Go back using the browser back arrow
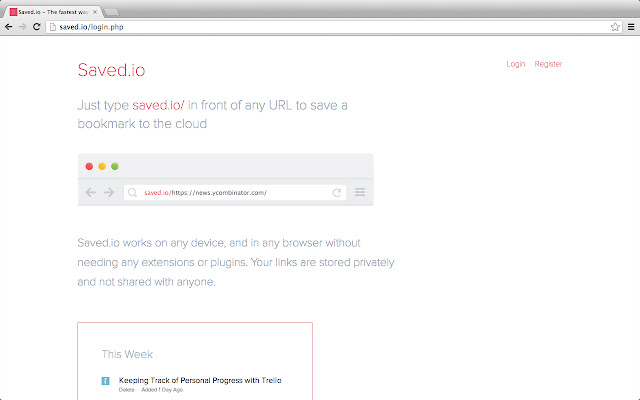The image size is (640, 400). 9,27
